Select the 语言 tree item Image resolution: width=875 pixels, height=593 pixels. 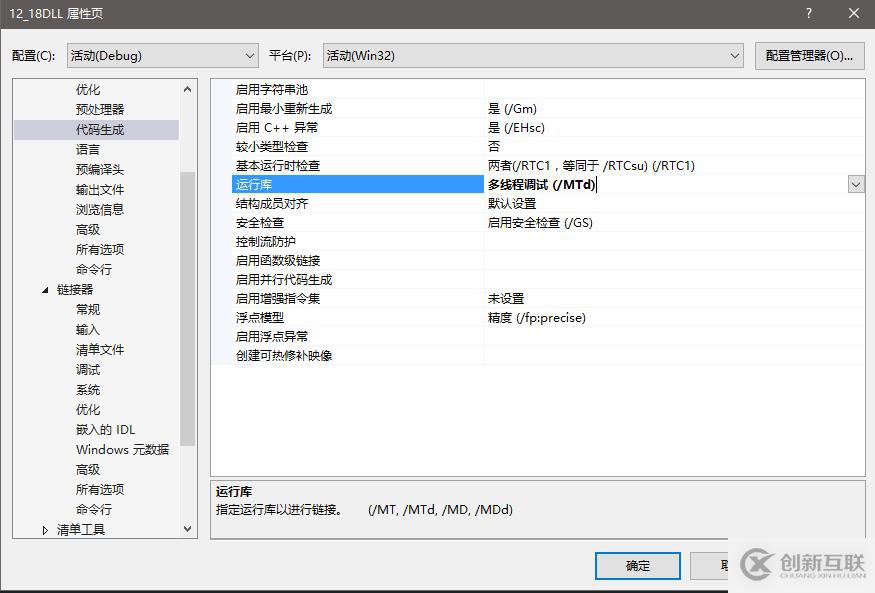pos(88,150)
